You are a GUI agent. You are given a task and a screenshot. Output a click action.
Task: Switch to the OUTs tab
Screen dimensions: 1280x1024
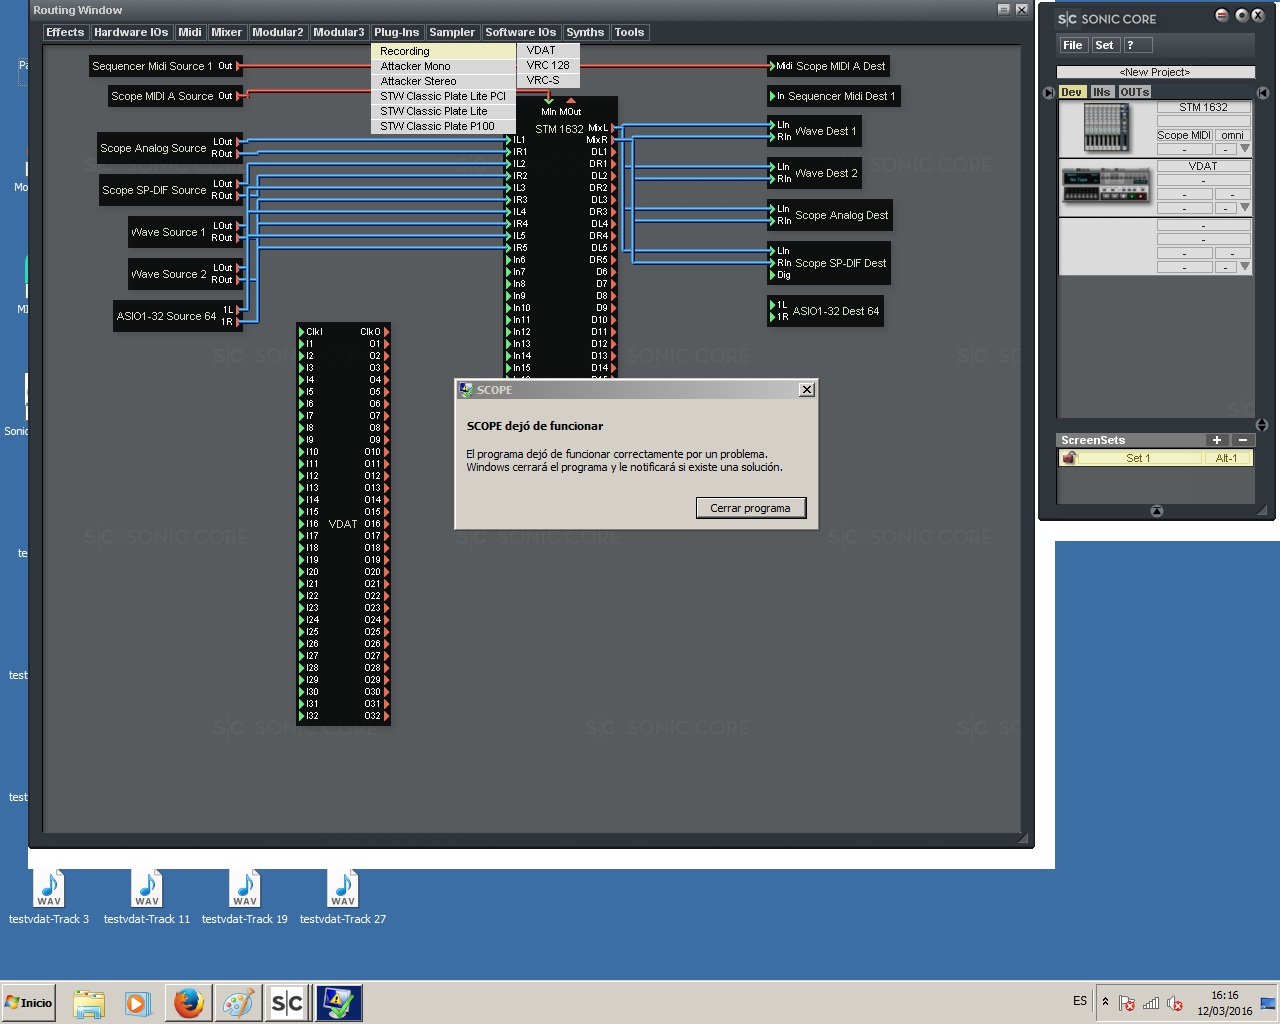pos(1134,92)
